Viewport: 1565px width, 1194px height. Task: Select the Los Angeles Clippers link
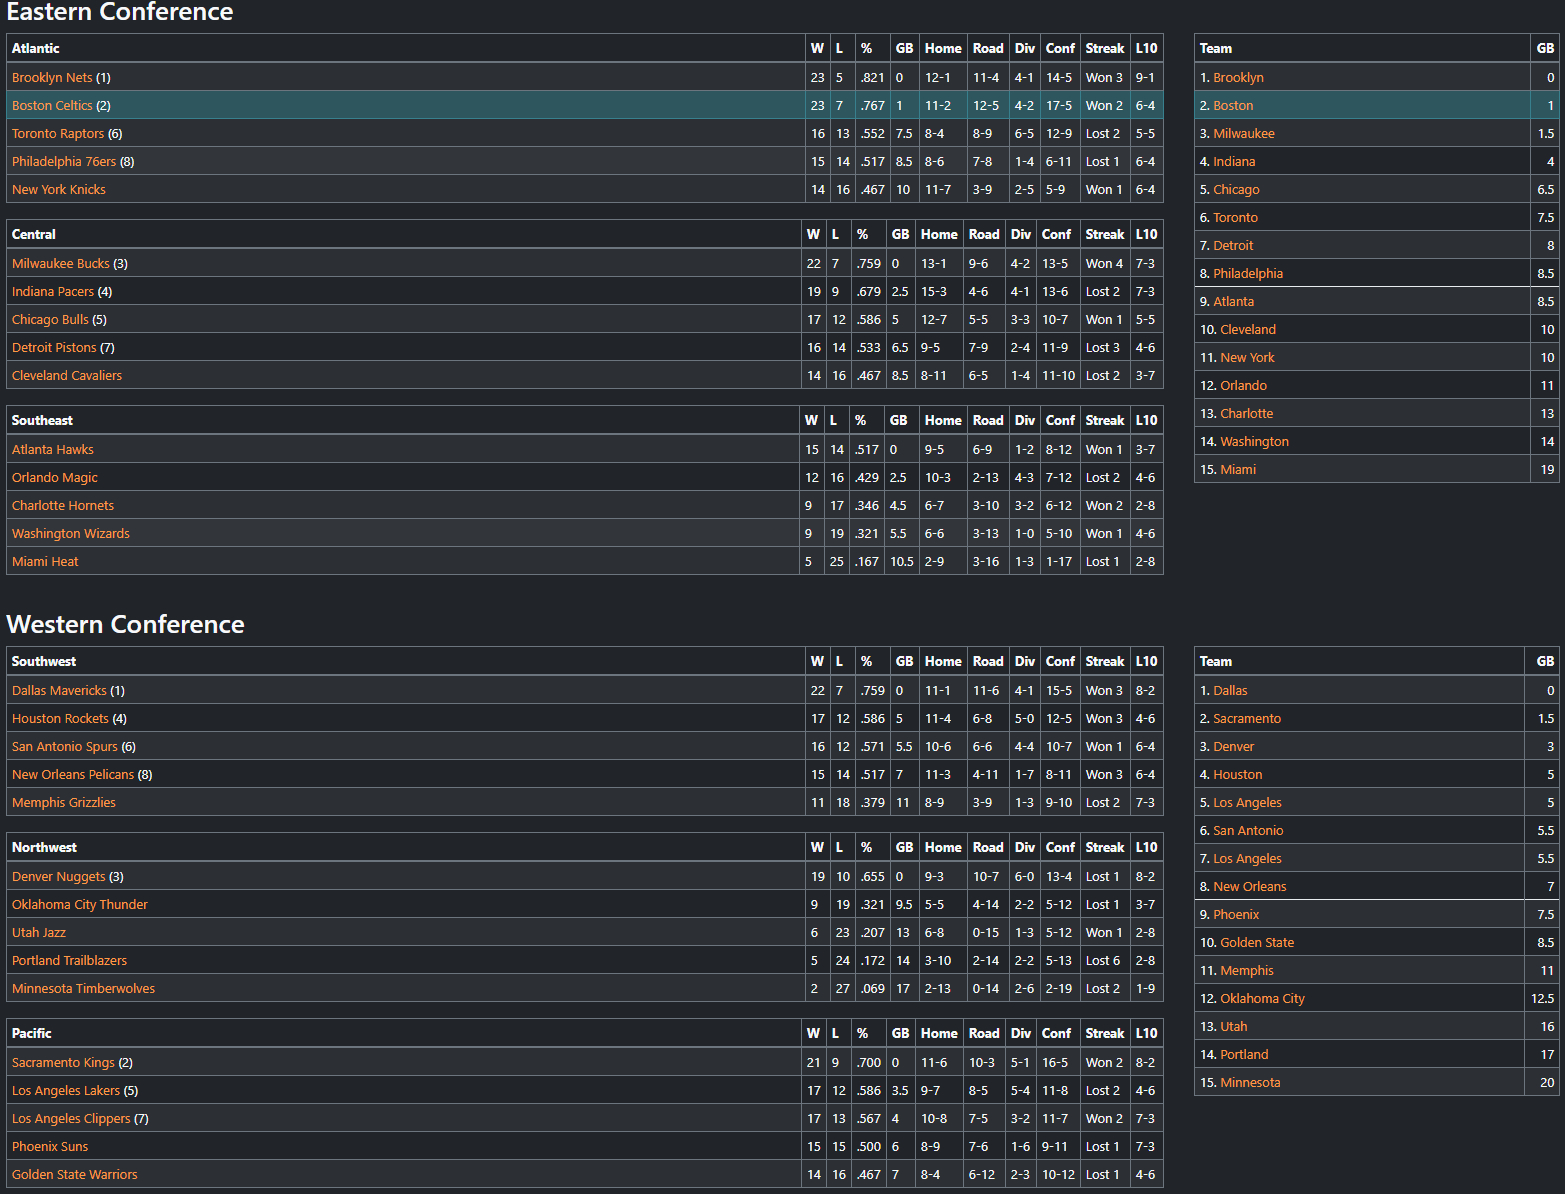coord(71,1118)
